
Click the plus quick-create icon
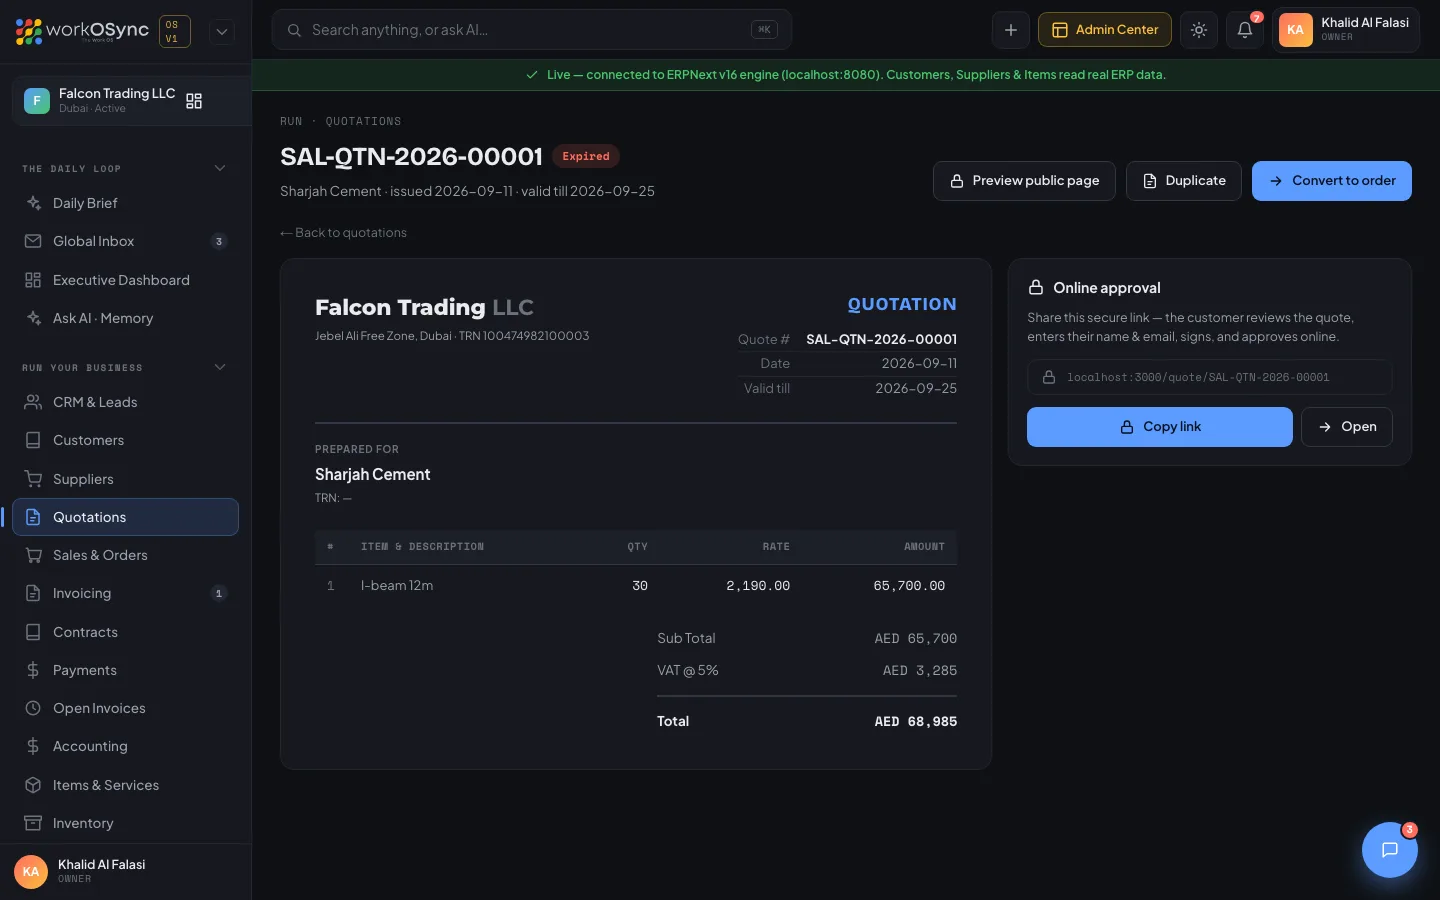(x=1011, y=30)
